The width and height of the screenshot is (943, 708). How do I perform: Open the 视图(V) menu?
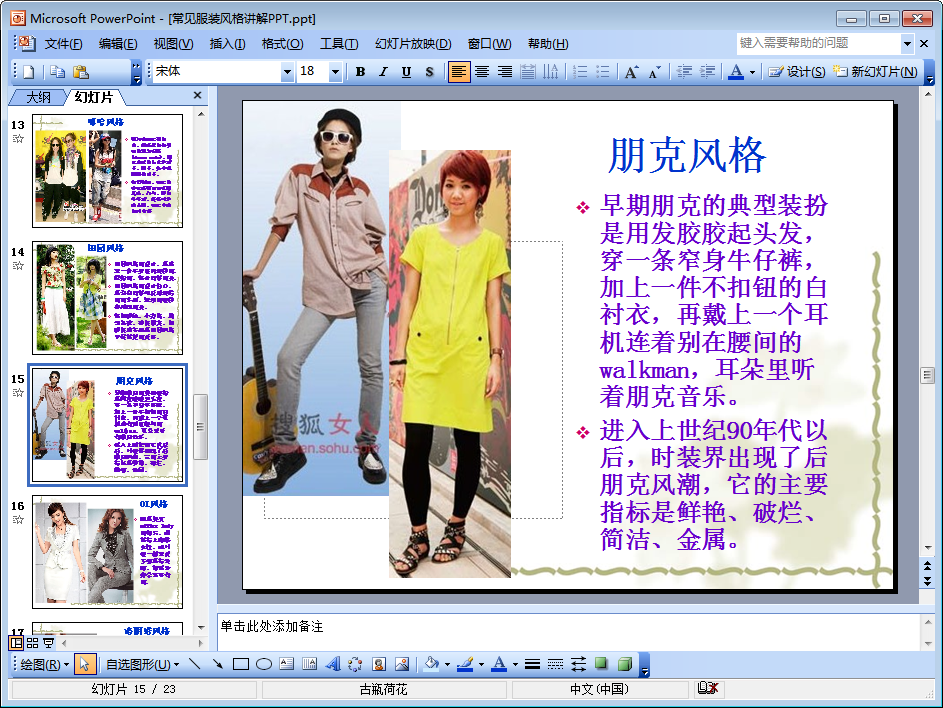173,44
